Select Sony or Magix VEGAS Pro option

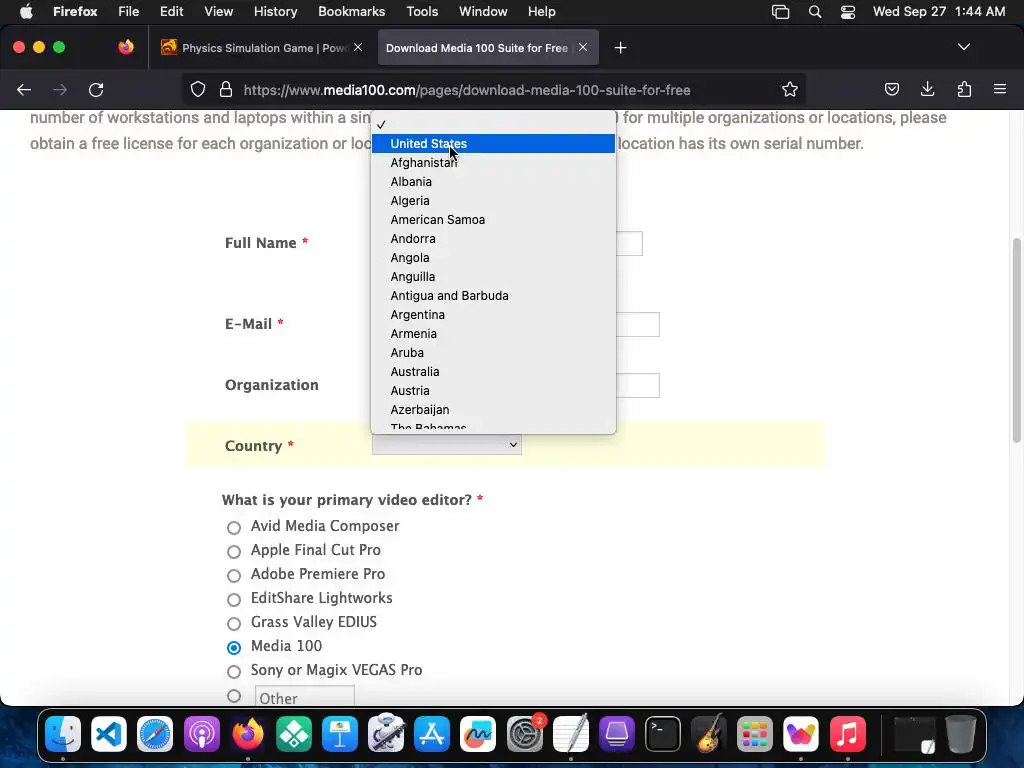[x=234, y=671]
